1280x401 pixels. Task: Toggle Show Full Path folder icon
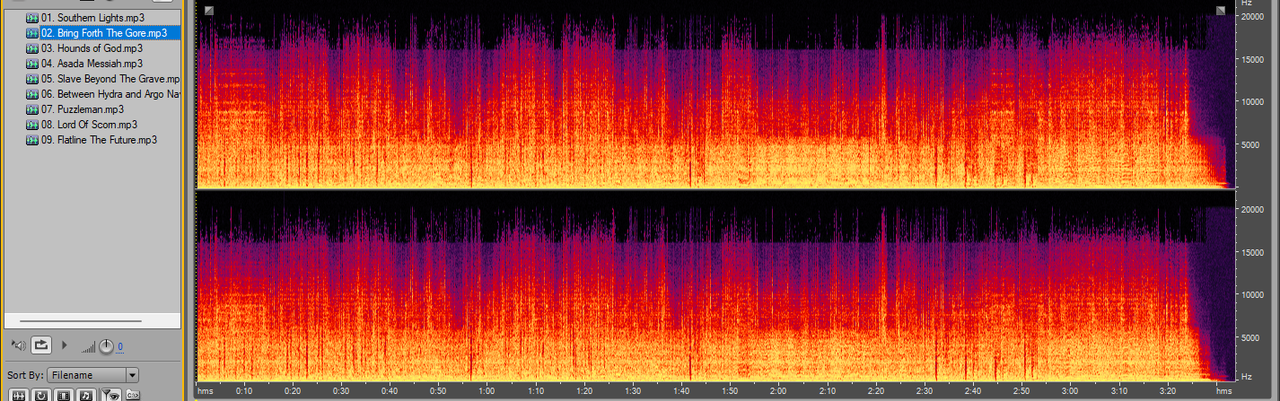click(132, 396)
